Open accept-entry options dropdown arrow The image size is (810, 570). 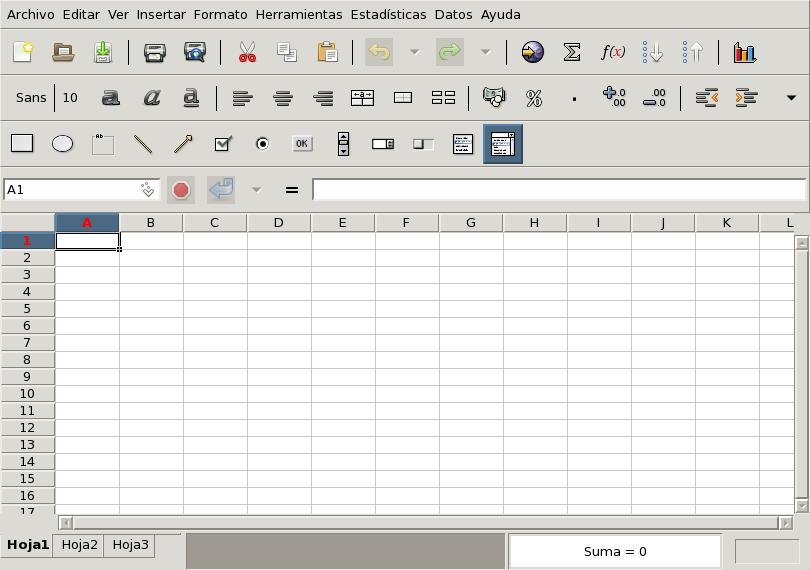[256, 190]
